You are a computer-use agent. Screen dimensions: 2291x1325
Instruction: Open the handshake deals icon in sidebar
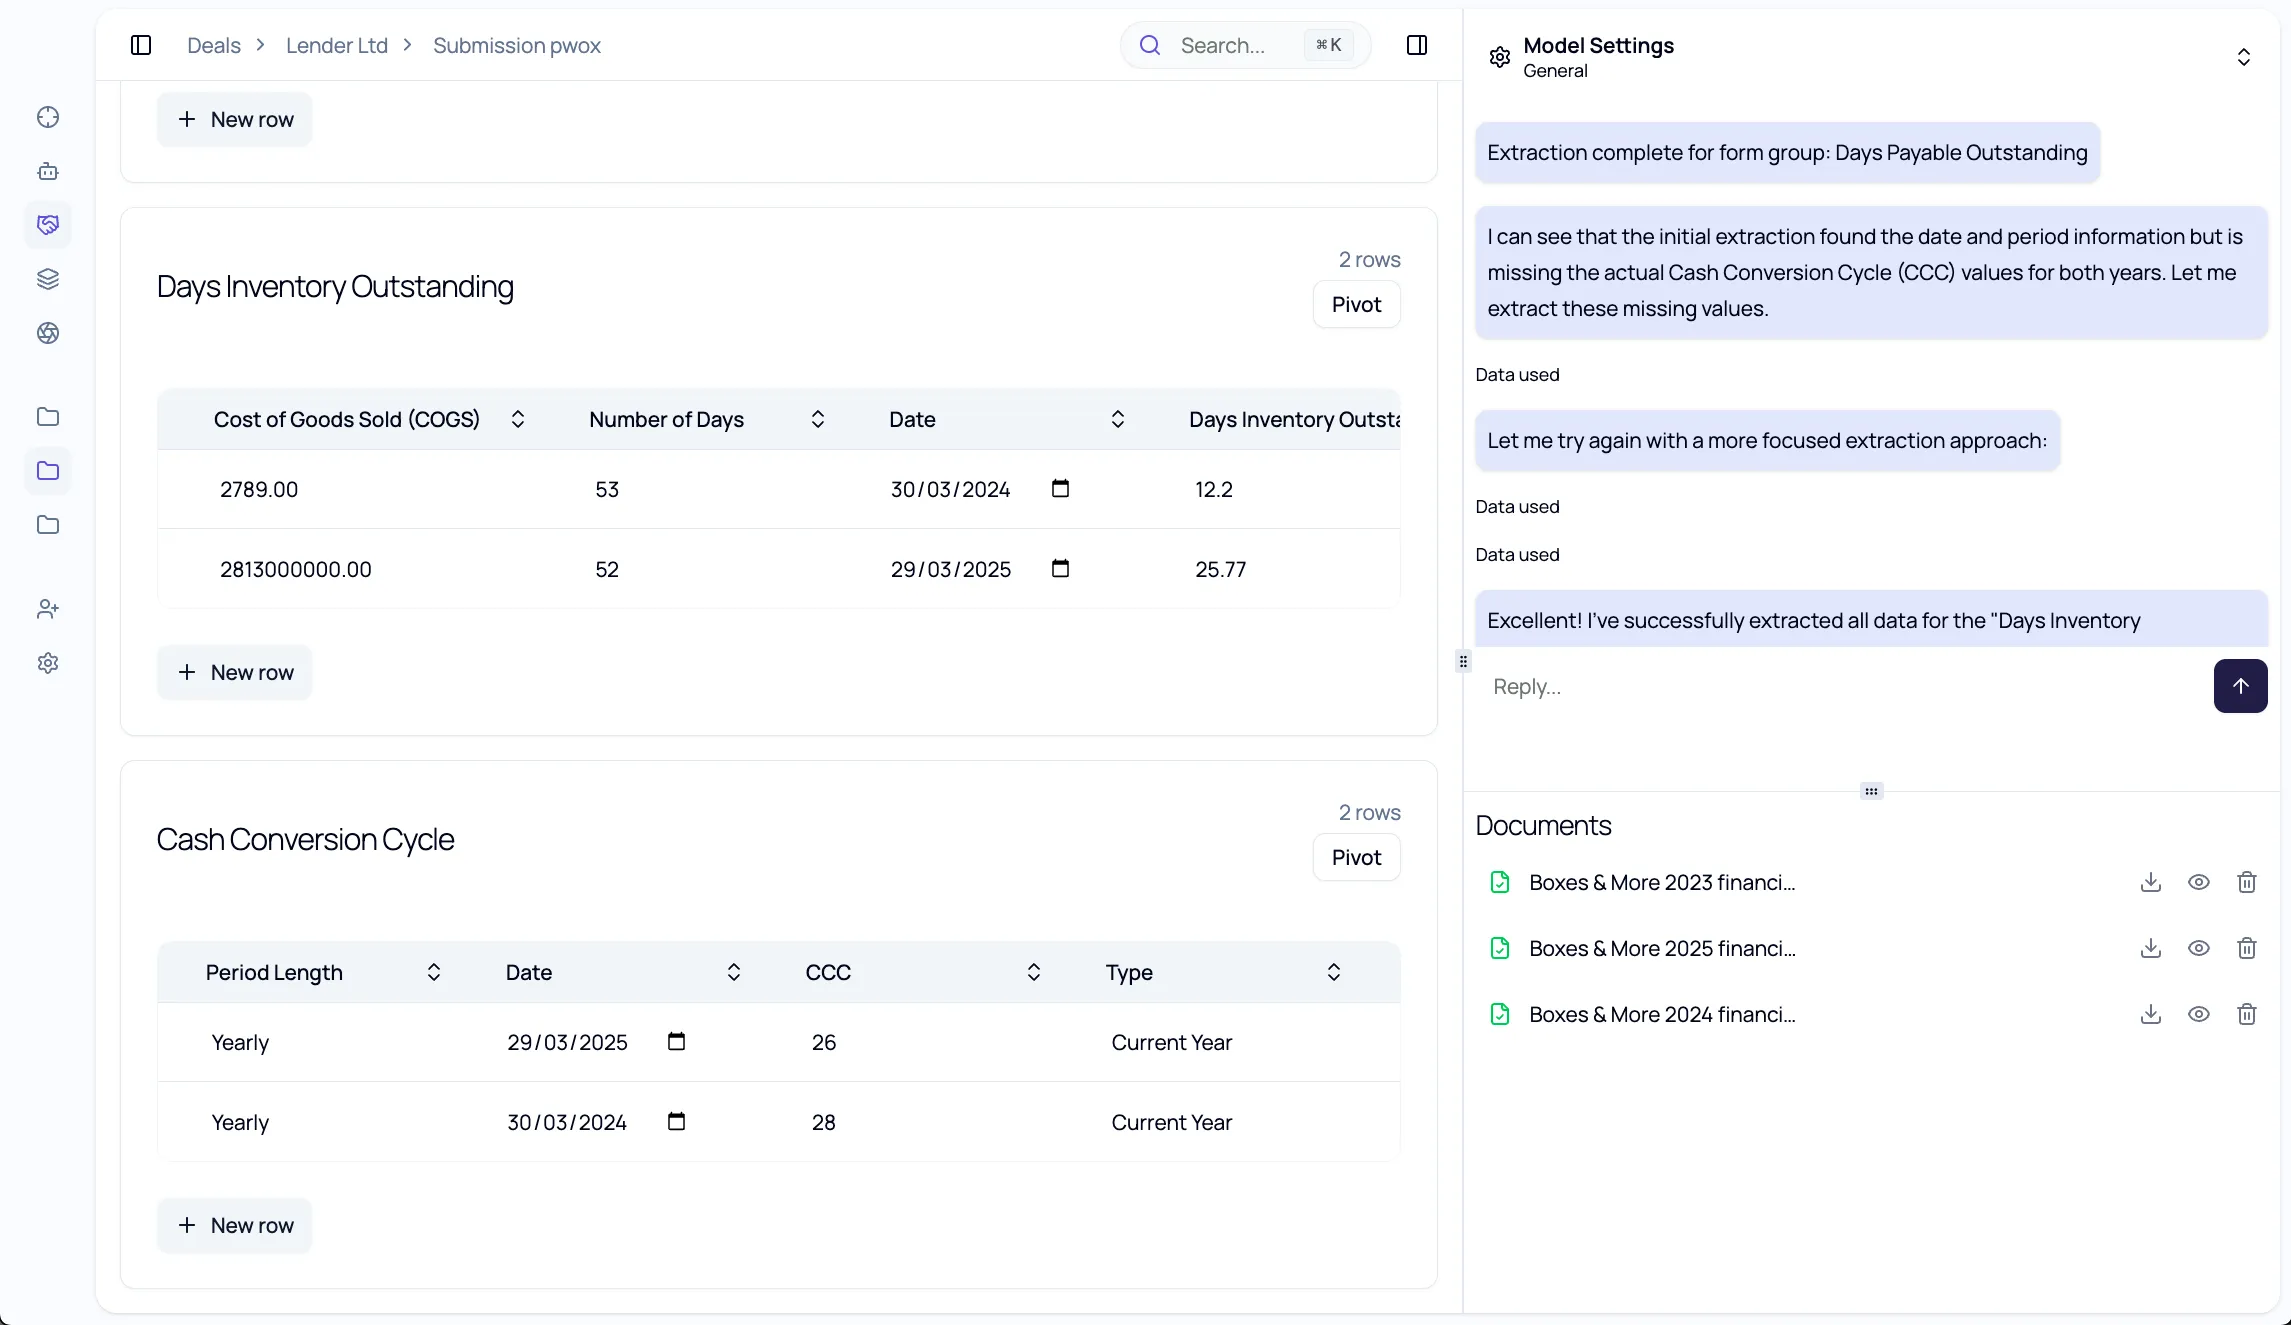48,225
